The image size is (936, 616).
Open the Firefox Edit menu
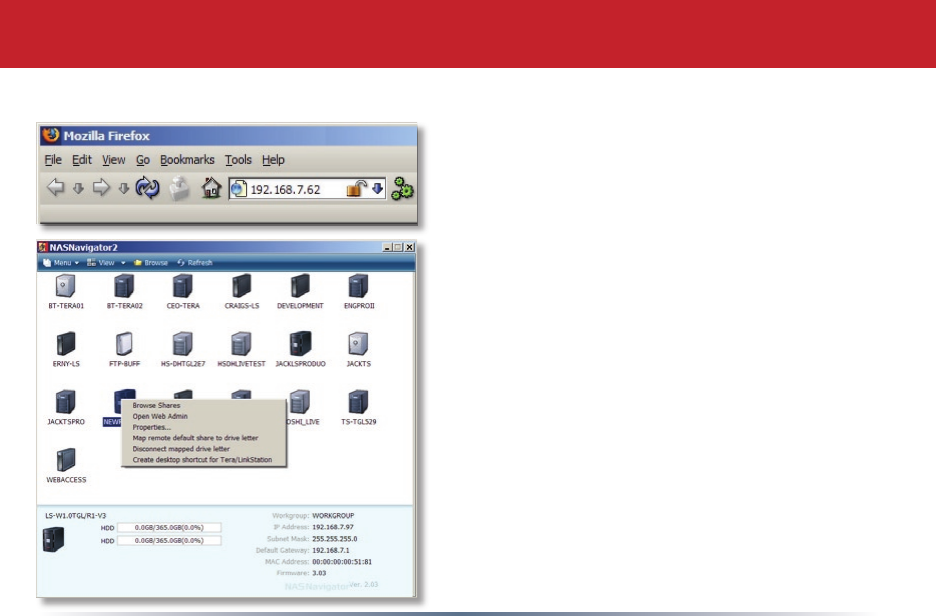82,160
